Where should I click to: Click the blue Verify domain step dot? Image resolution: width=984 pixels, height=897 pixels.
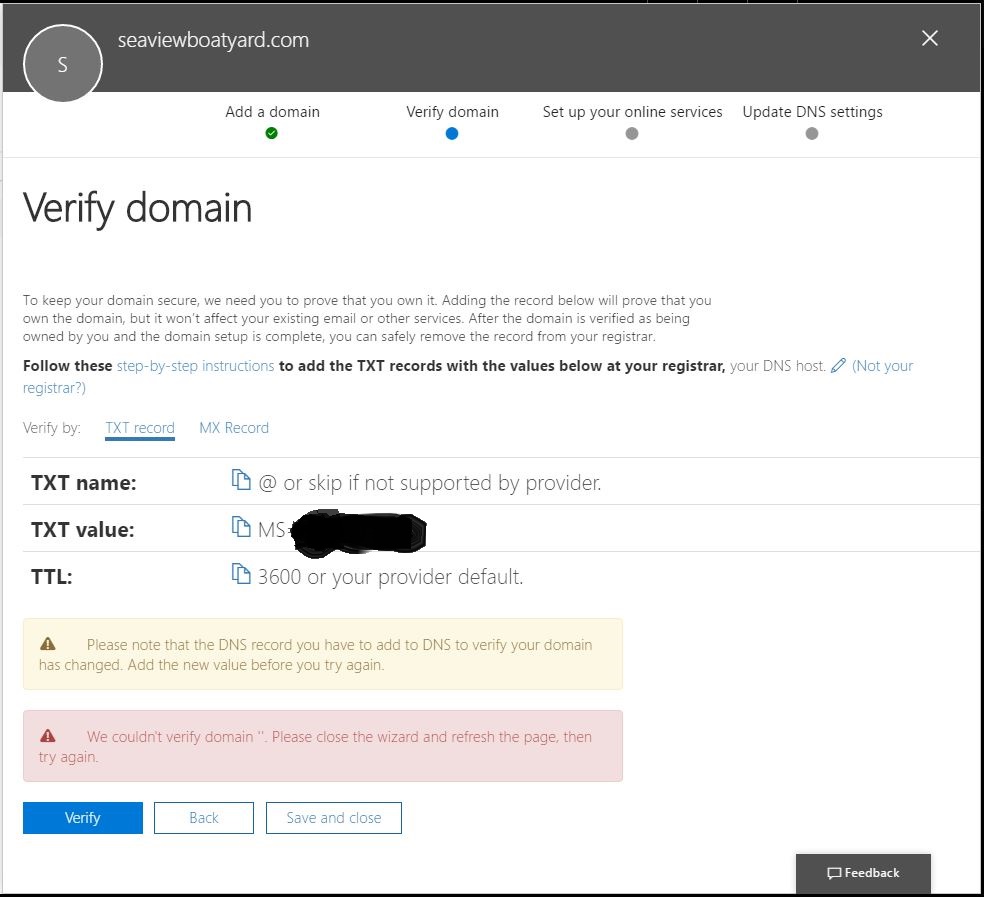(x=452, y=133)
